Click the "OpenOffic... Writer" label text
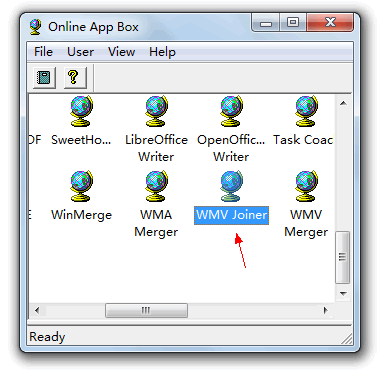This screenshot has height=371, width=378. point(231,148)
